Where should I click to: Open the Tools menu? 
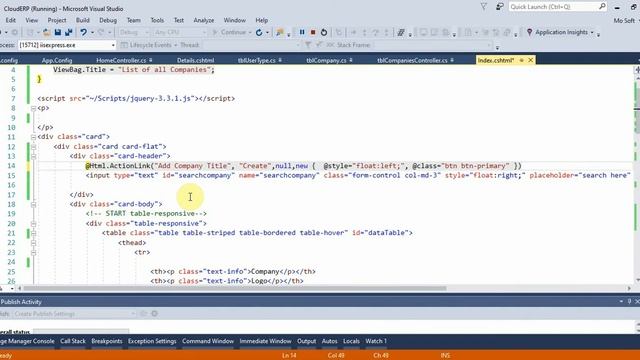pyautogui.click(x=157, y=20)
